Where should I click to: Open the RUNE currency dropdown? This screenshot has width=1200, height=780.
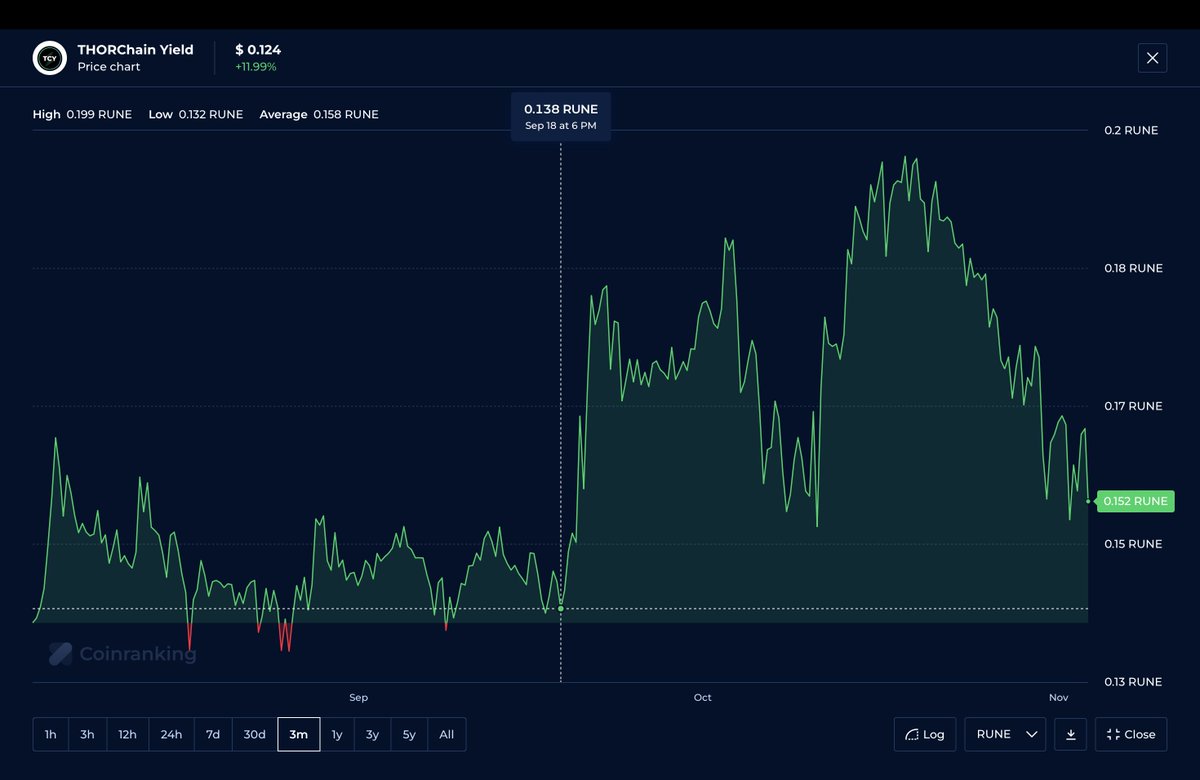(1006, 734)
